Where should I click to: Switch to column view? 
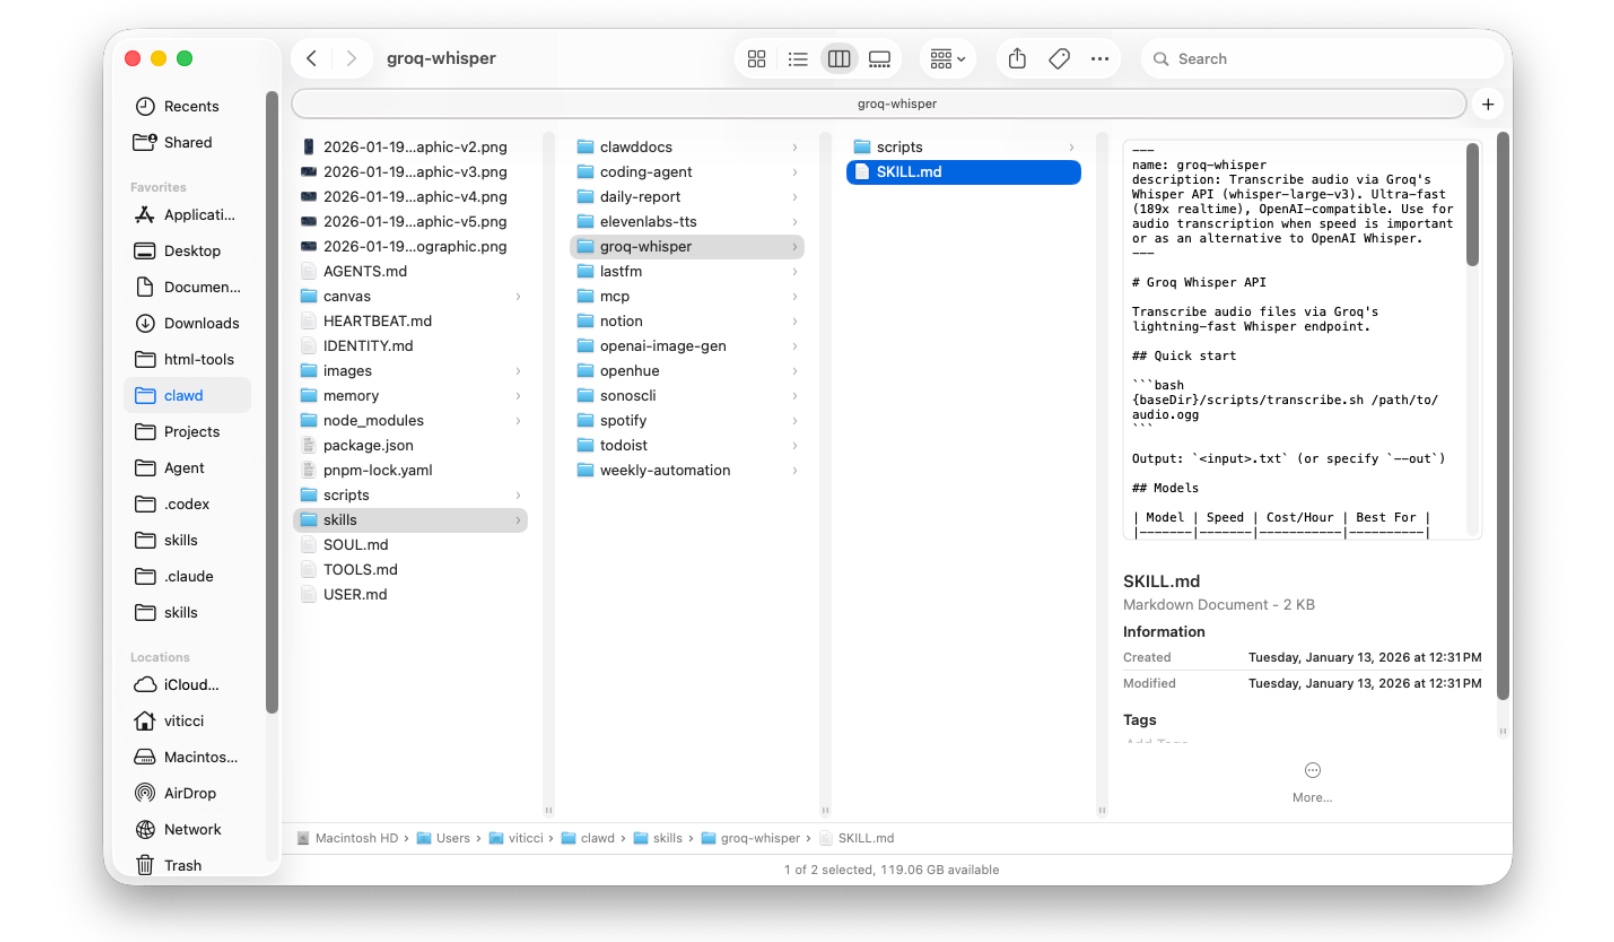(x=839, y=59)
